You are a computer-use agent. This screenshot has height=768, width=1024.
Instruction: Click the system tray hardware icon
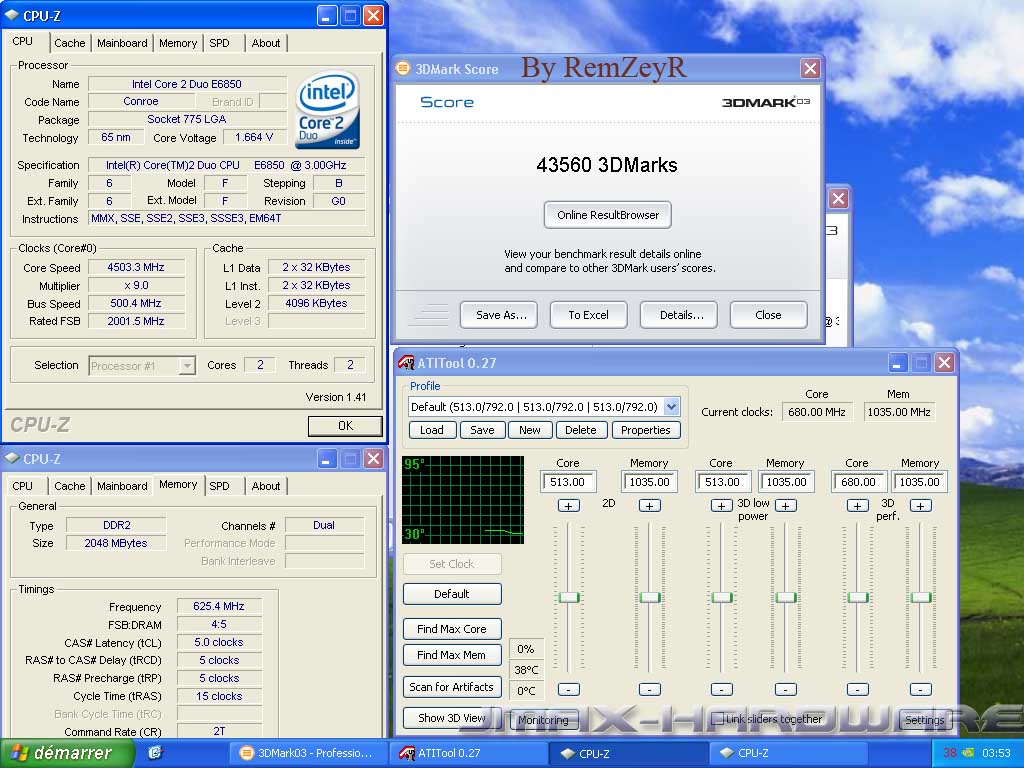coord(968,753)
